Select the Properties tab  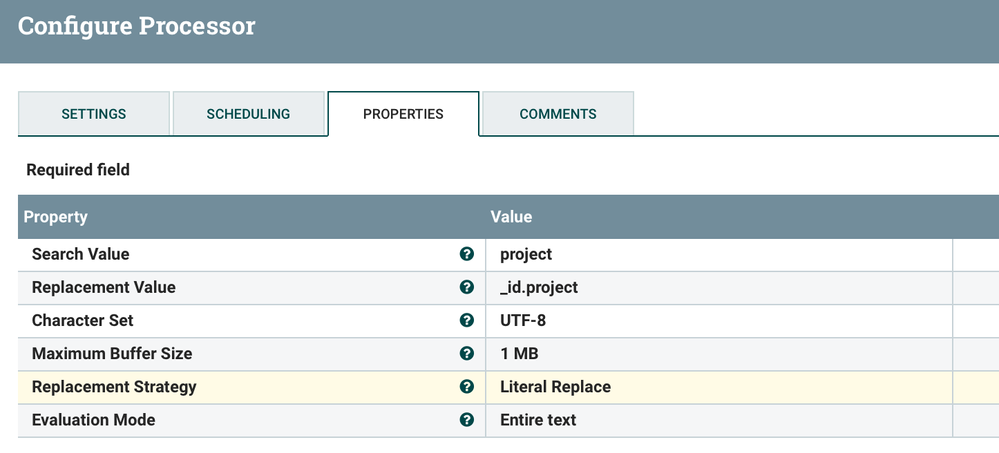click(x=403, y=114)
